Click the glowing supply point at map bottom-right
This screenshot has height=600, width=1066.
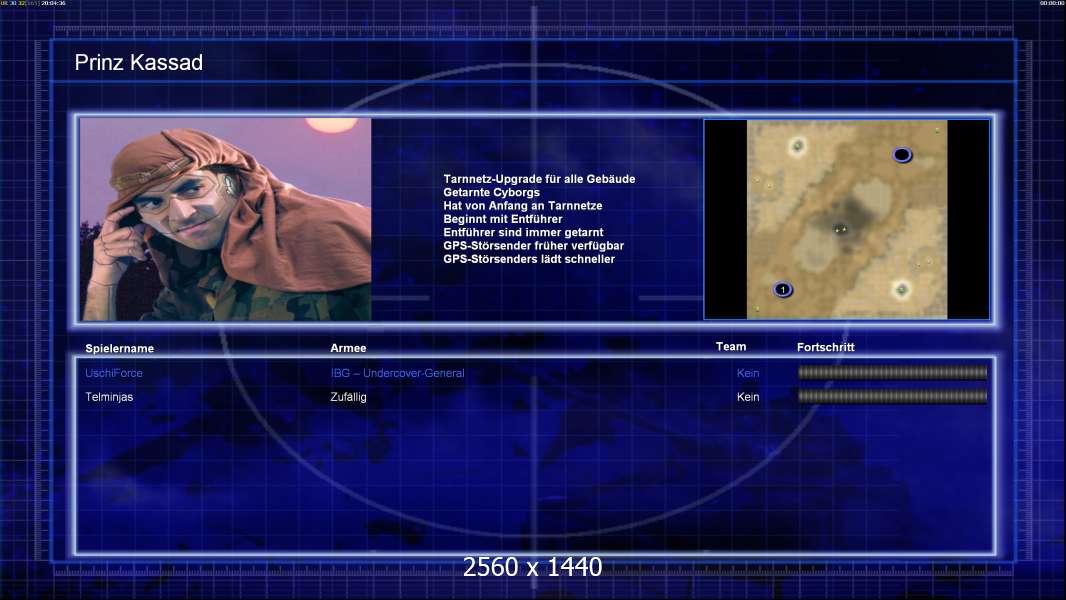901,290
